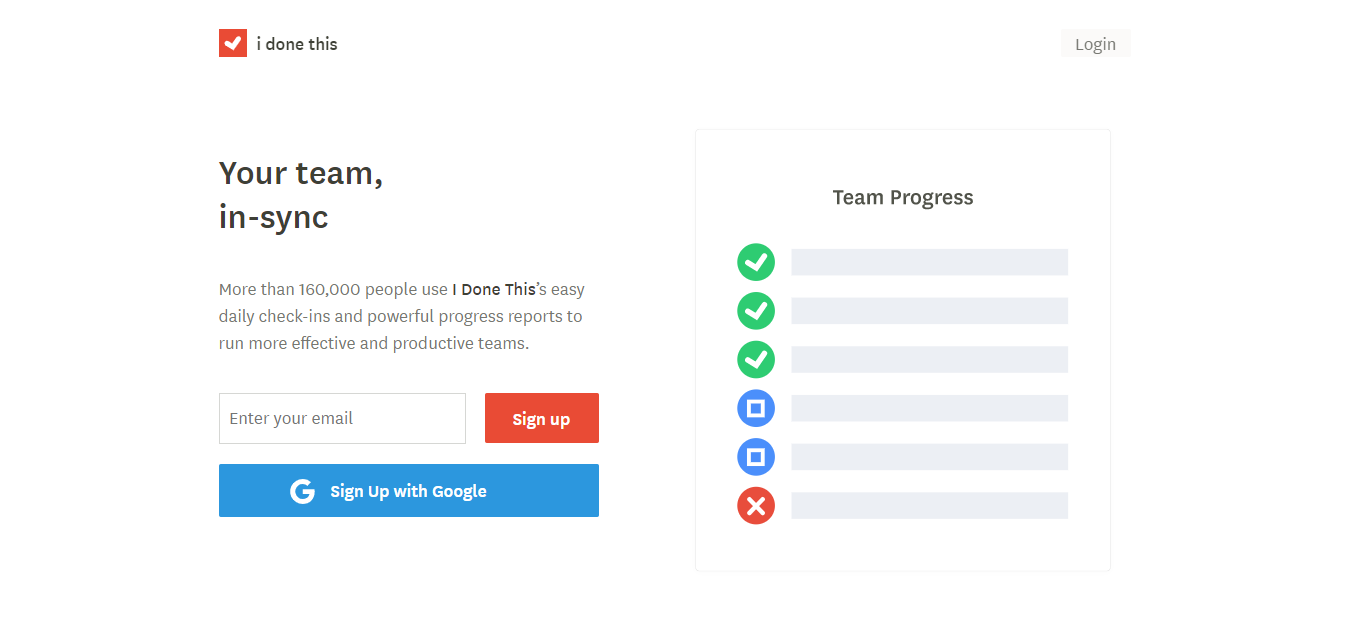Select the gray bar beside the upper blue square

(x=929, y=408)
